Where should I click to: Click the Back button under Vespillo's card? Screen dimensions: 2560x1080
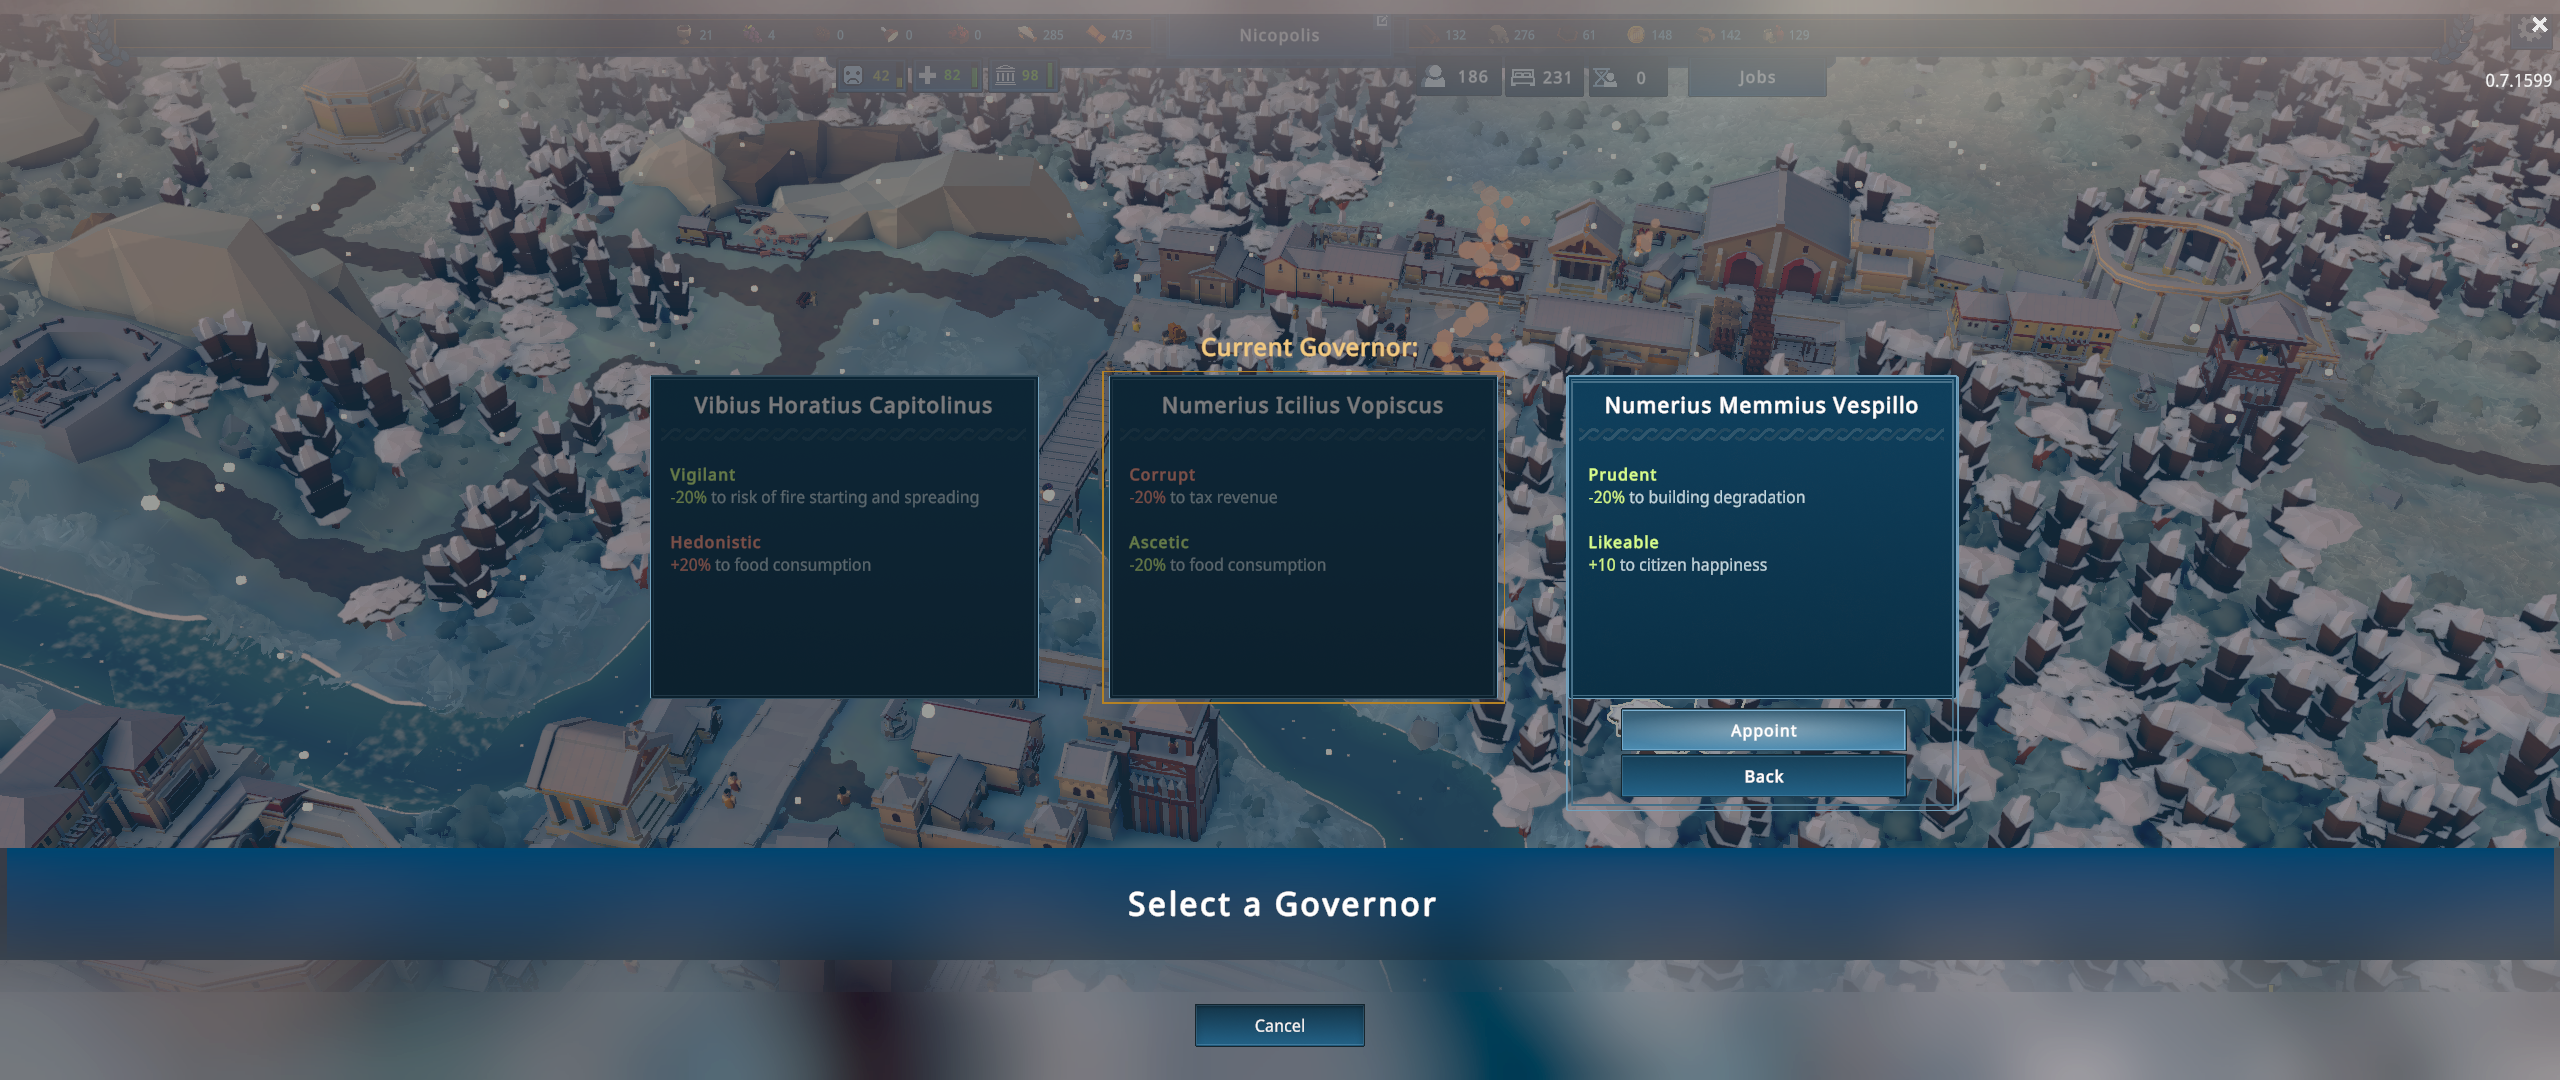pos(1763,777)
